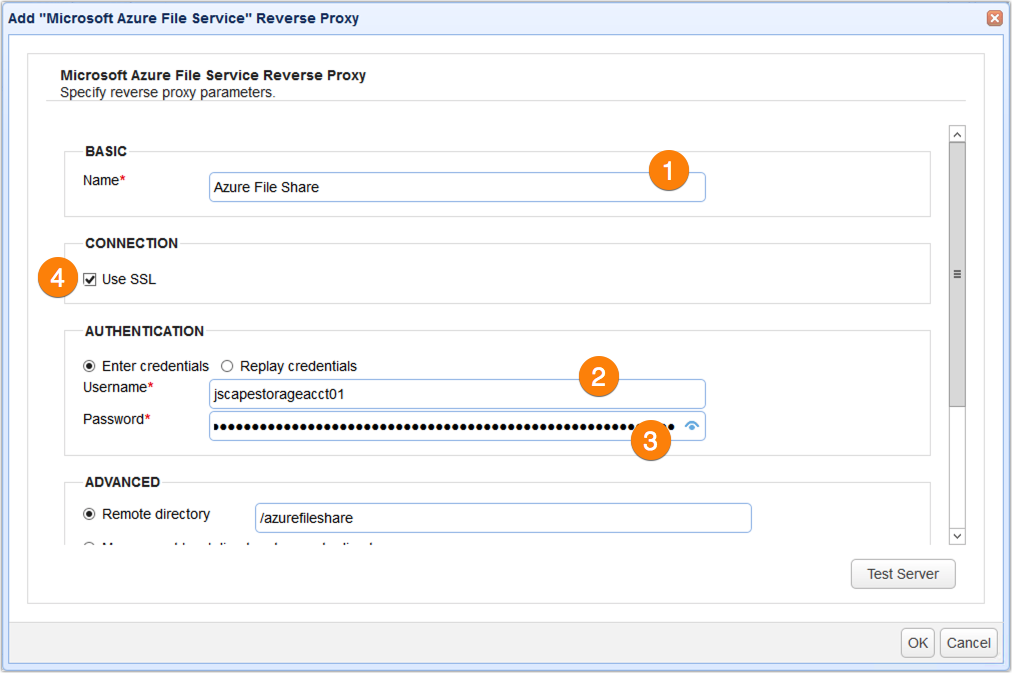
Task: Close the Add Reverse Proxy dialog
Action: point(994,18)
